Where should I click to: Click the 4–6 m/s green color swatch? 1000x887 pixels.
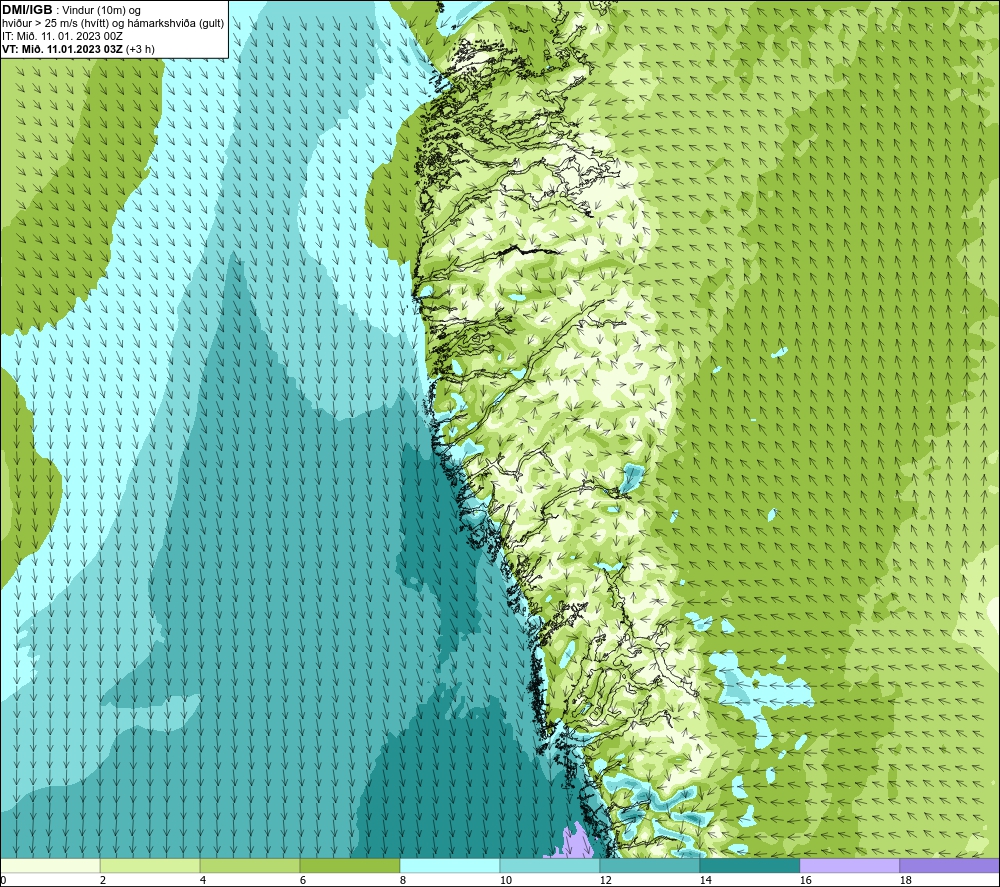coord(250,865)
